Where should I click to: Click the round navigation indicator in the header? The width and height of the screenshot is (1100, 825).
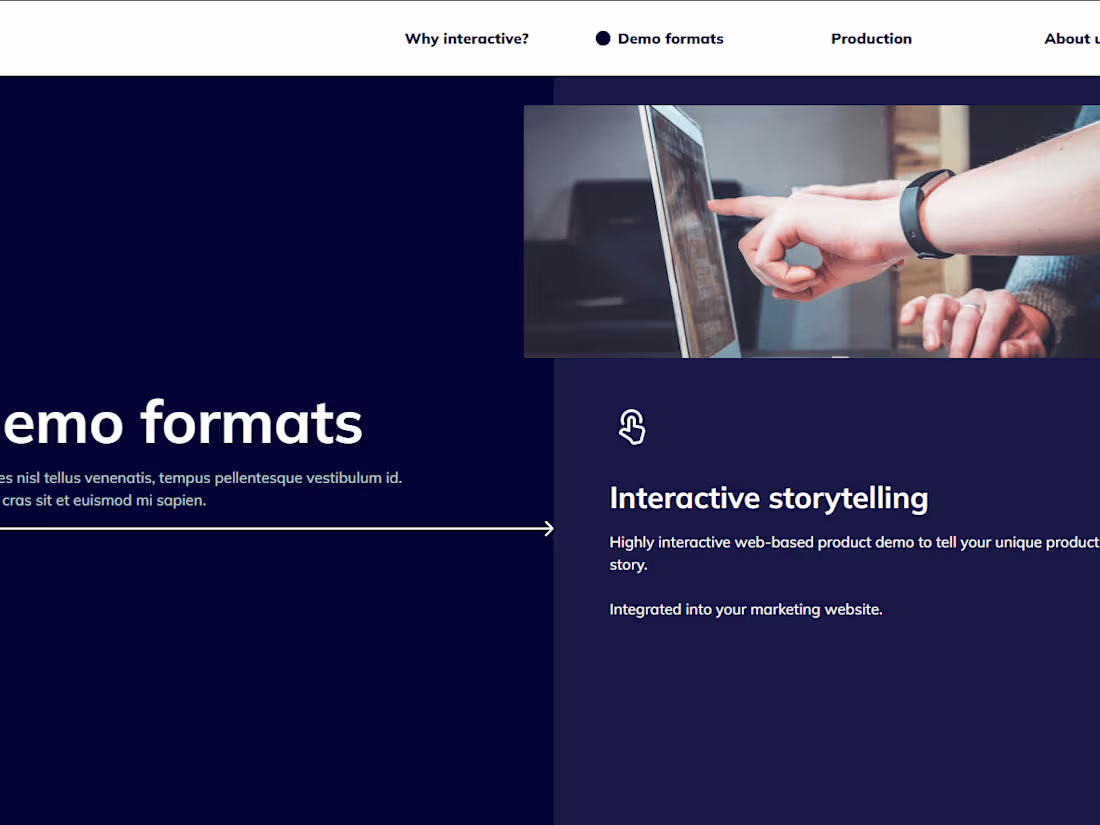[x=603, y=38]
